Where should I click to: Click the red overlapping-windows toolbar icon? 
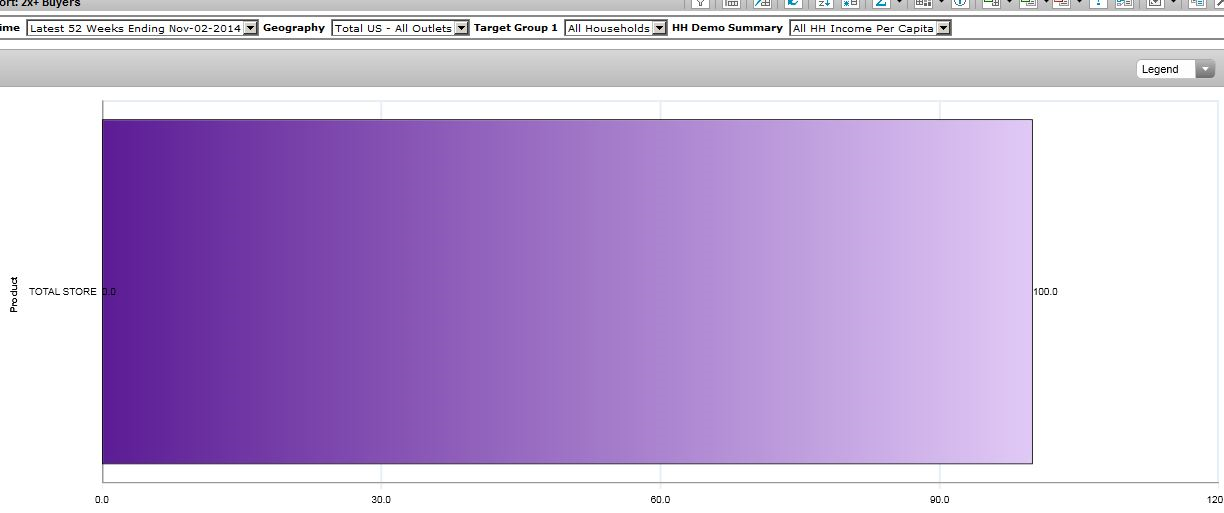(1061, 3)
